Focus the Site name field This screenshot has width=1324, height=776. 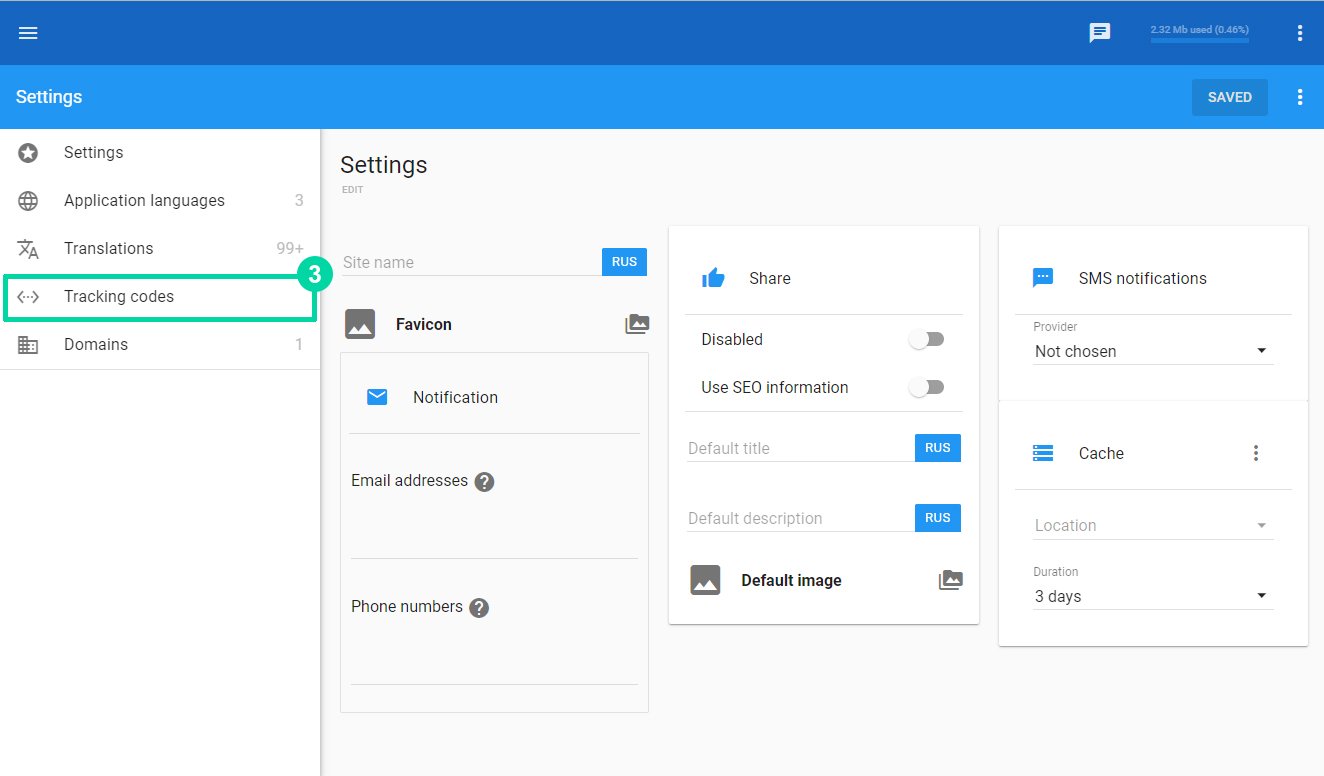tap(471, 262)
